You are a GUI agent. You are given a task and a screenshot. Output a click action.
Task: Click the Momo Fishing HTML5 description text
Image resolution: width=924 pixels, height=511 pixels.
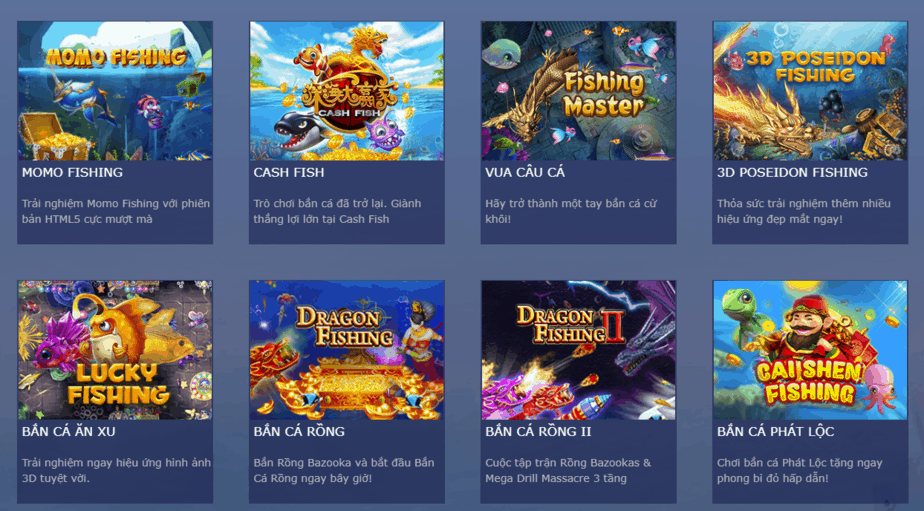point(116,211)
